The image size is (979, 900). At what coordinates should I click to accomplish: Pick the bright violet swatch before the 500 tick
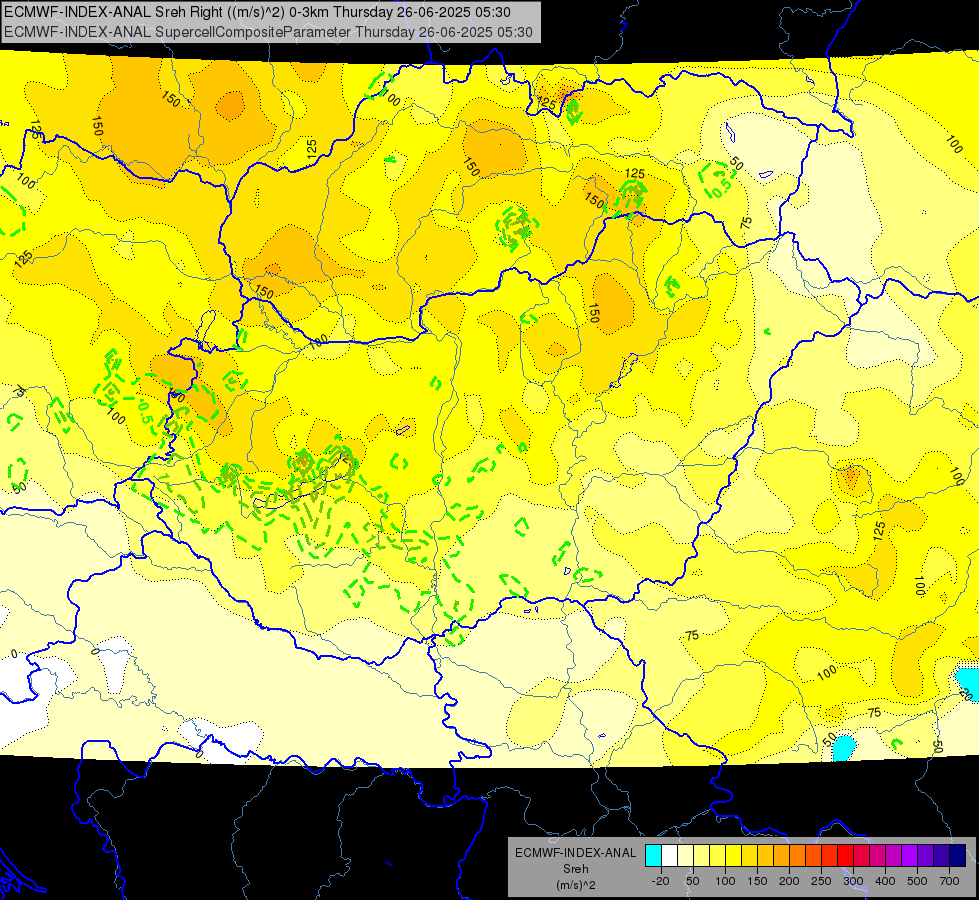pos(910,855)
